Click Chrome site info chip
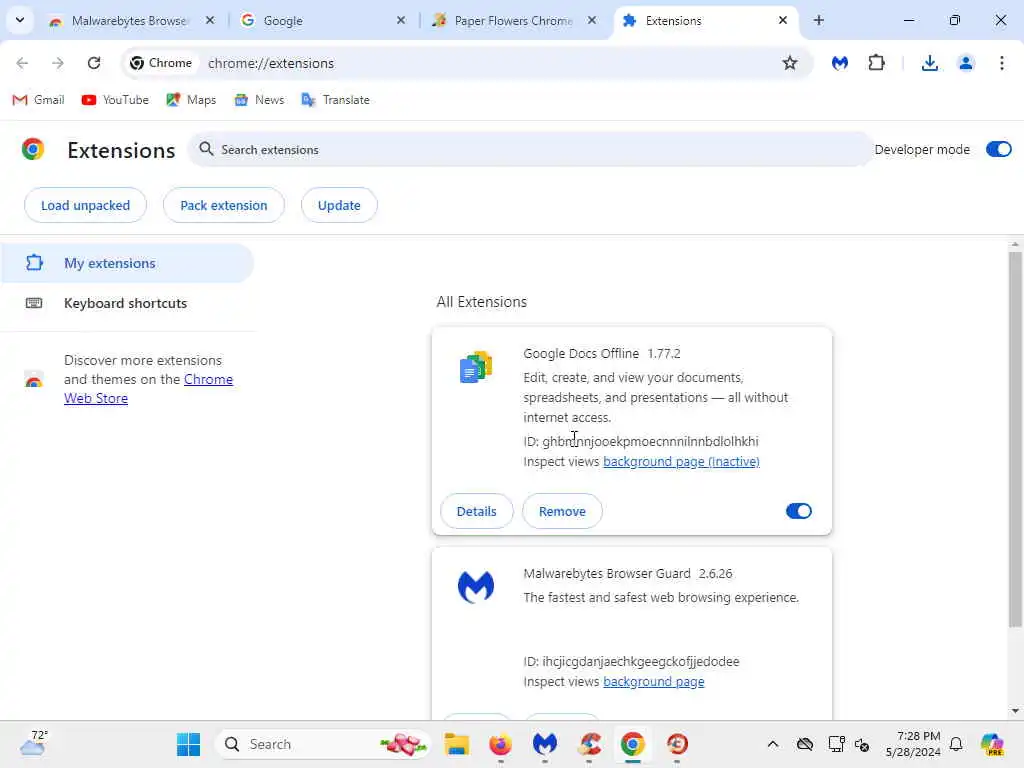Viewport: 1024px width, 768px height. 161,63
